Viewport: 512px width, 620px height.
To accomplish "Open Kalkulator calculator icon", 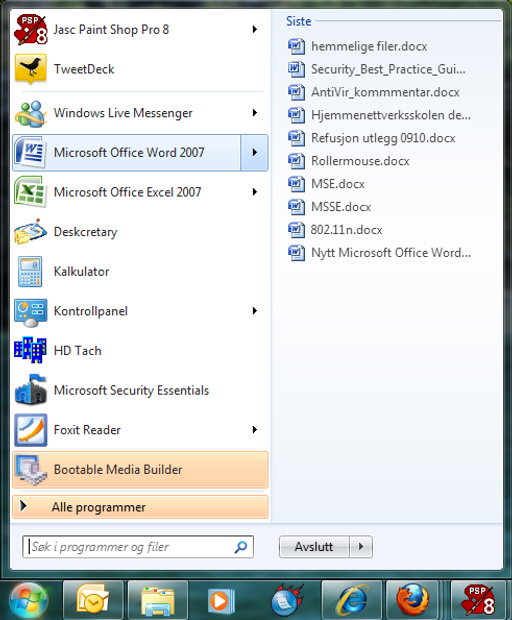I will (30, 271).
